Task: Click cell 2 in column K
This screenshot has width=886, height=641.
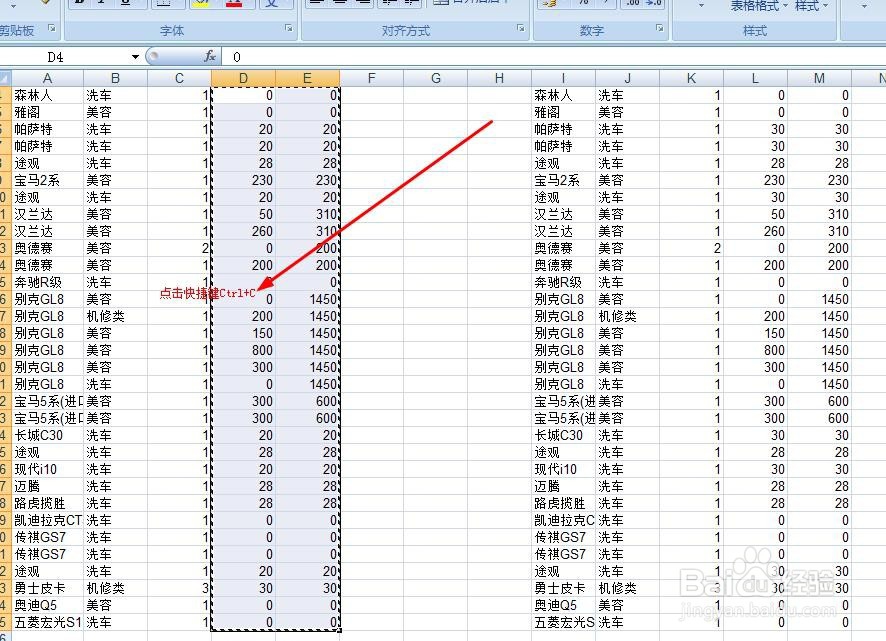Action: (x=691, y=248)
